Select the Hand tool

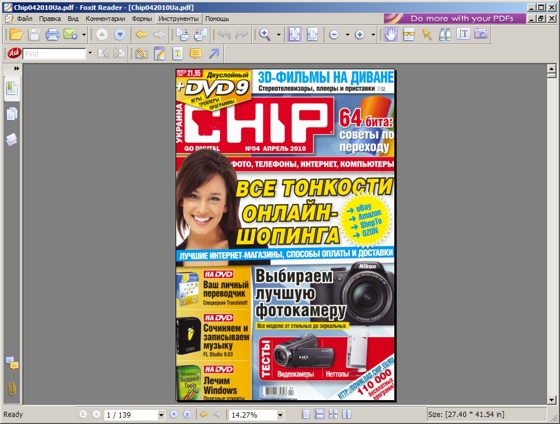point(391,35)
